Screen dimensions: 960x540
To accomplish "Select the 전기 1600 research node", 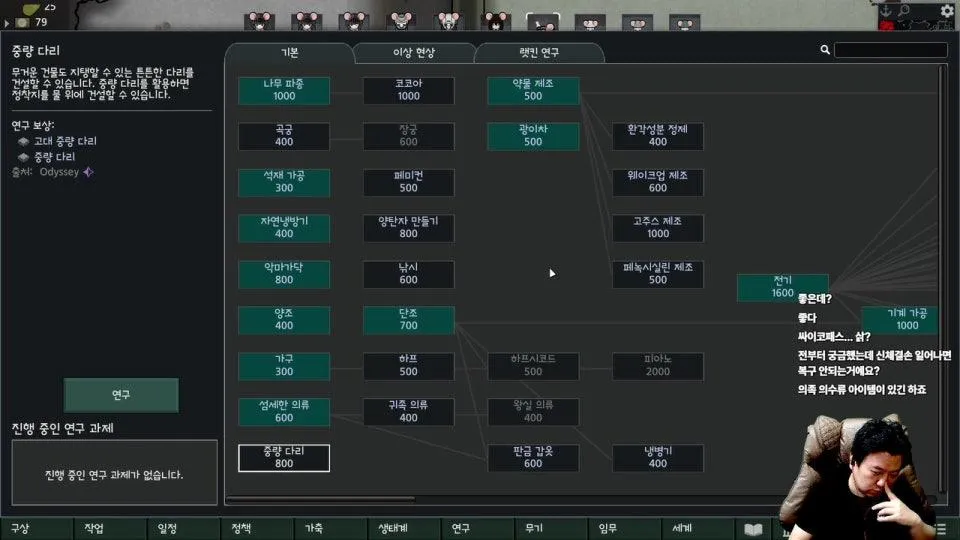I will click(x=782, y=287).
